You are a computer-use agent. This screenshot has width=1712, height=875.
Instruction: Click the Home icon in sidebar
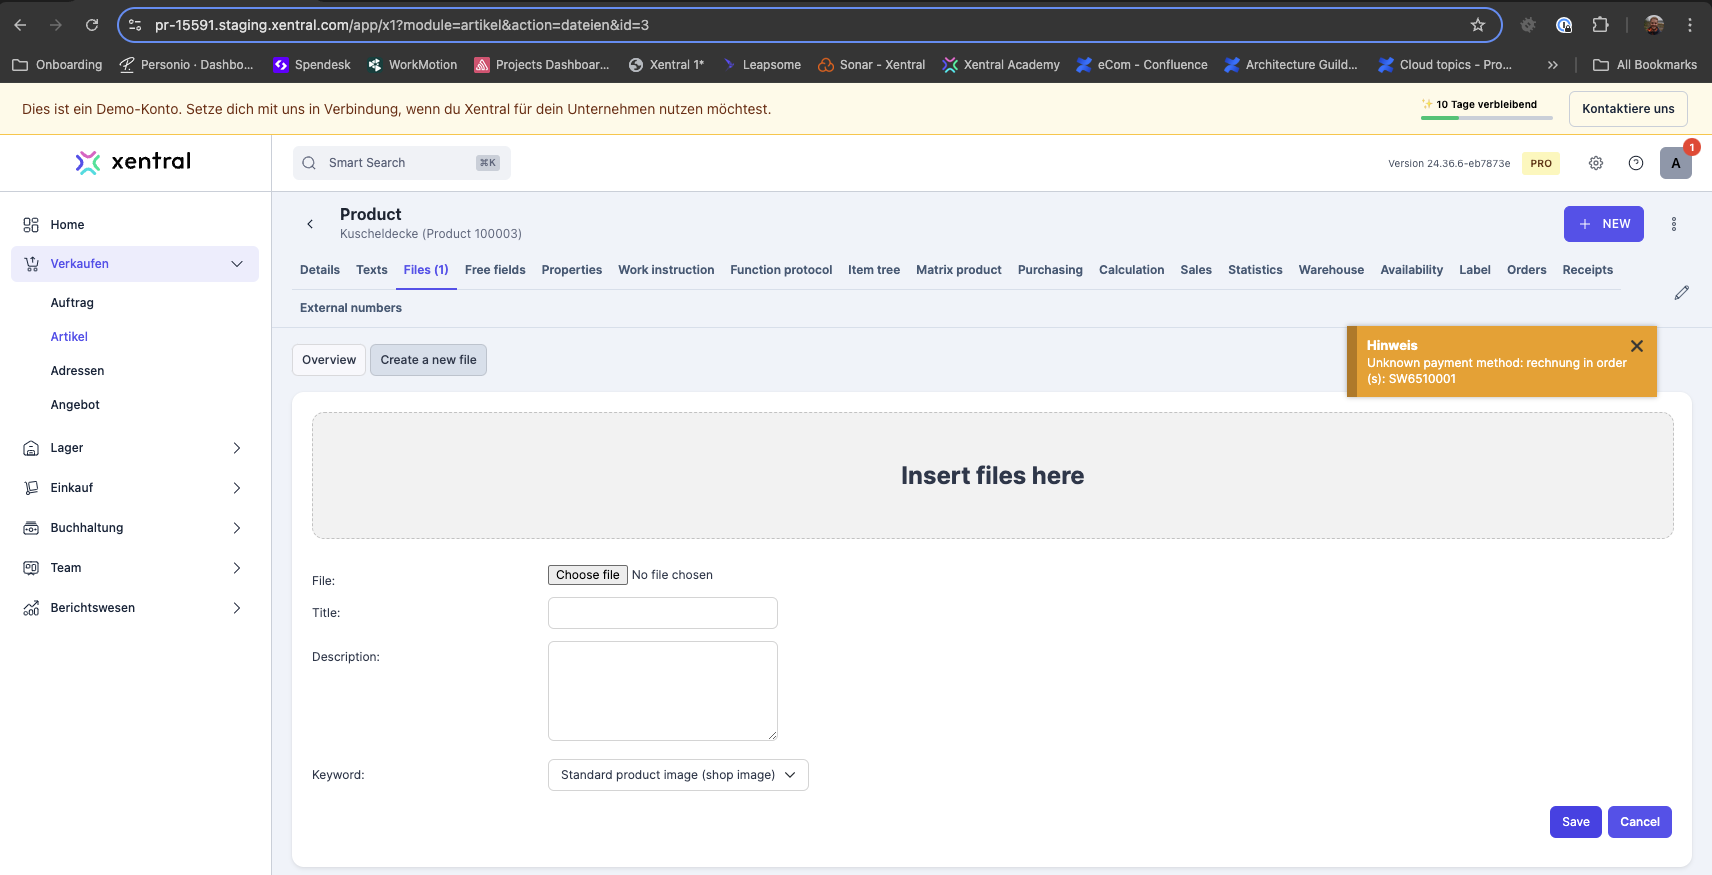pos(31,225)
